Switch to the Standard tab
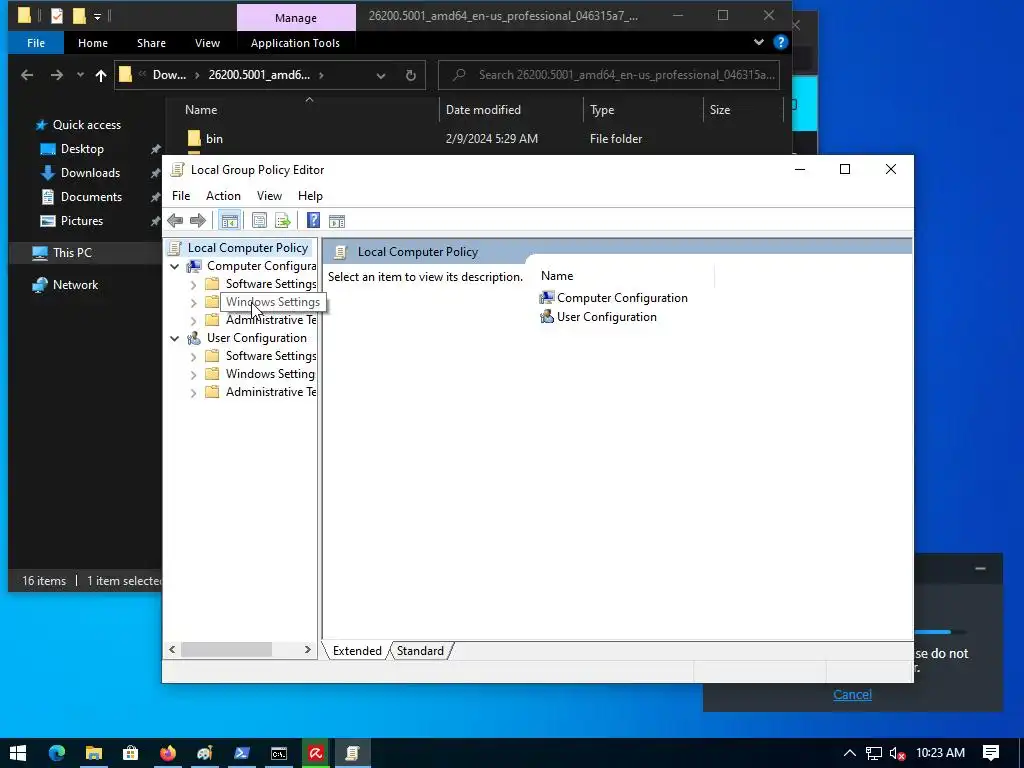The height and width of the screenshot is (768, 1024). pyautogui.click(x=421, y=651)
